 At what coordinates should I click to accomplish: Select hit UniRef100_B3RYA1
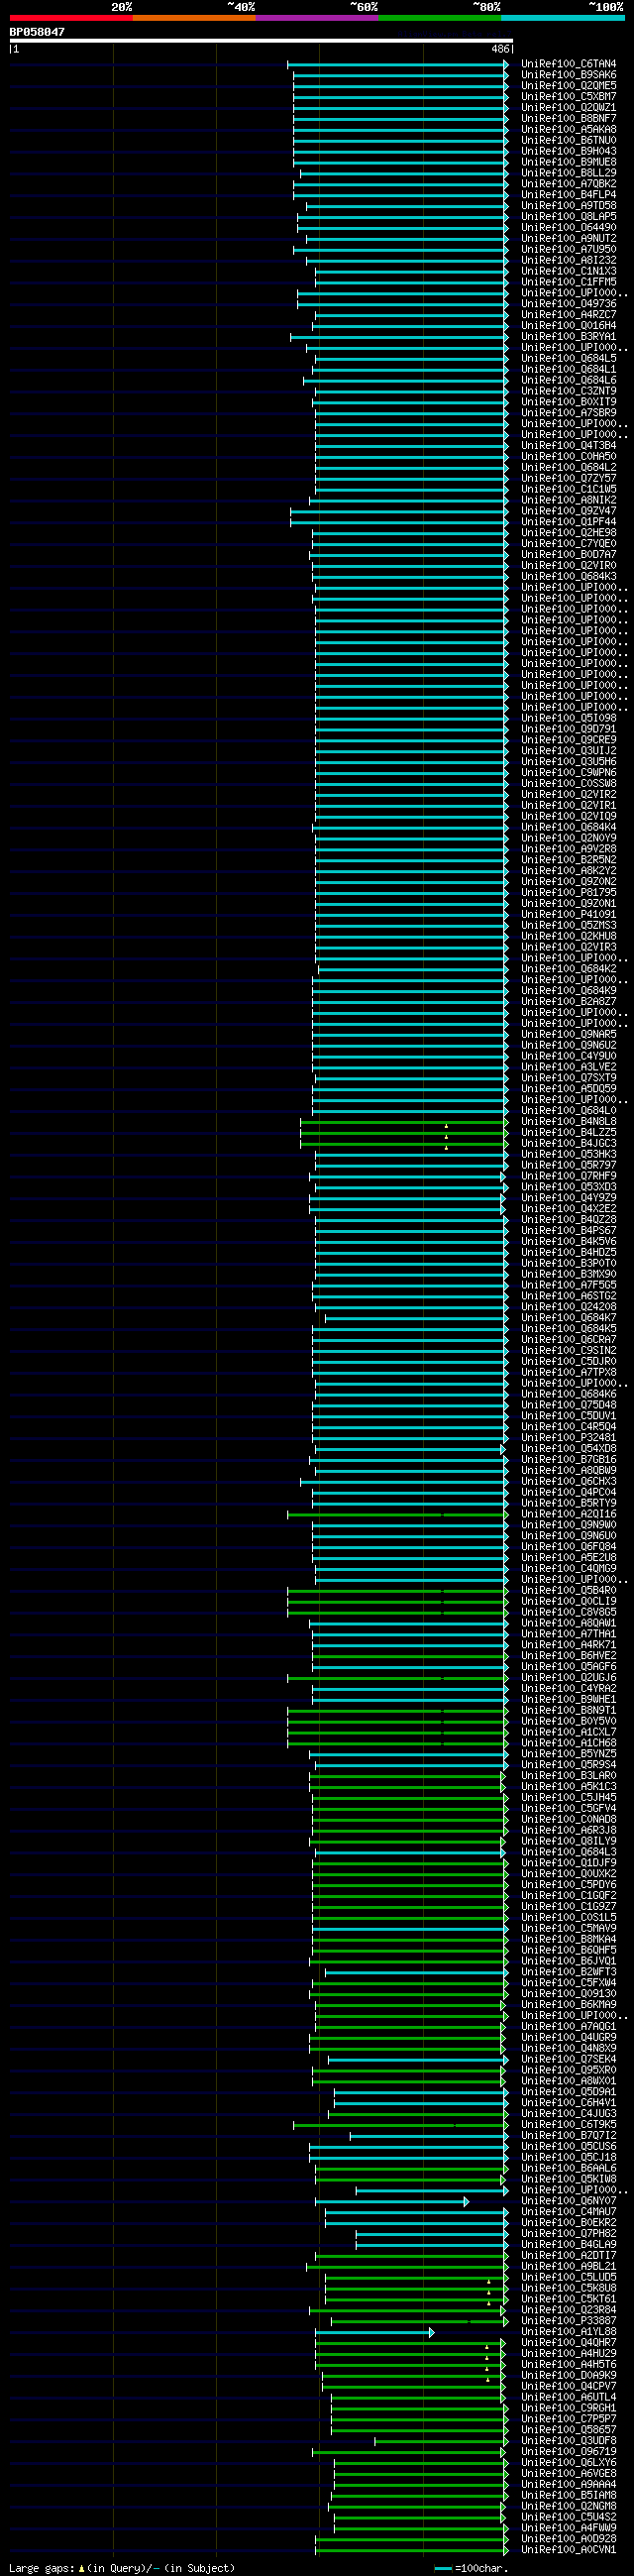(569, 337)
